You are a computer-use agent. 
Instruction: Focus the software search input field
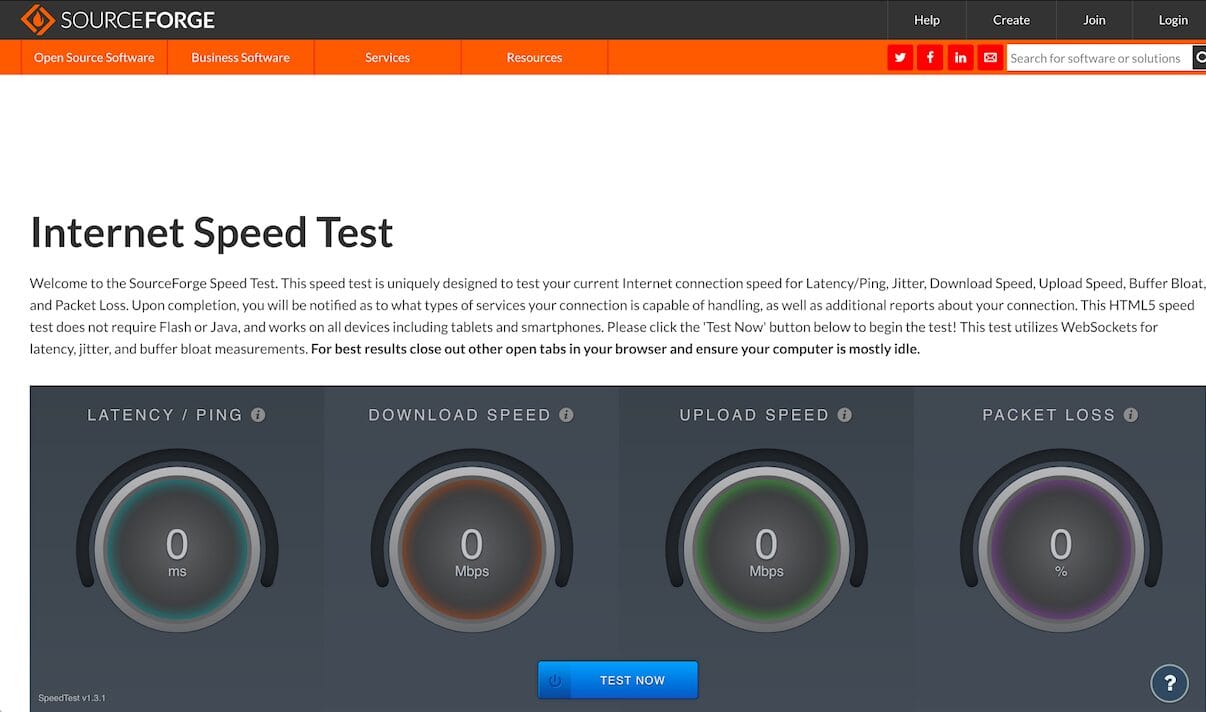1097,58
